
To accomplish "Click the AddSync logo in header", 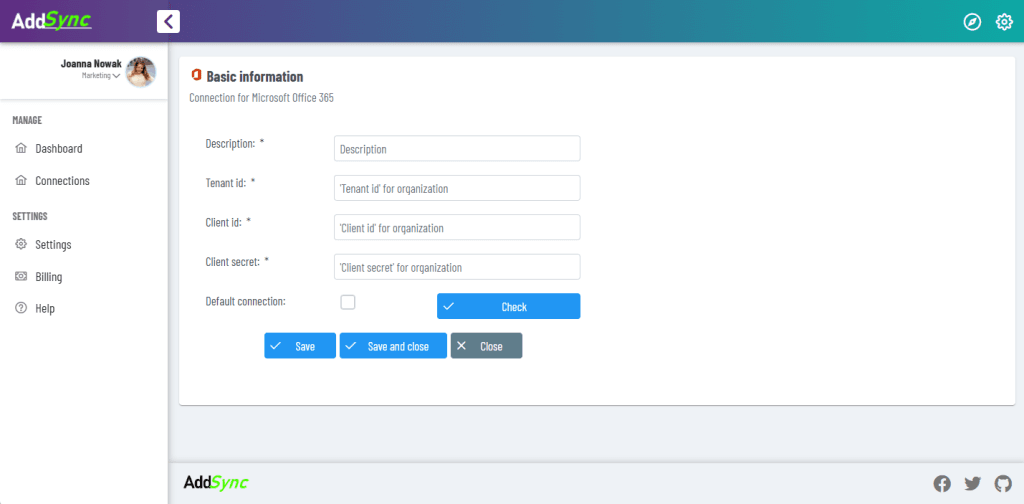I will tap(52, 21).
